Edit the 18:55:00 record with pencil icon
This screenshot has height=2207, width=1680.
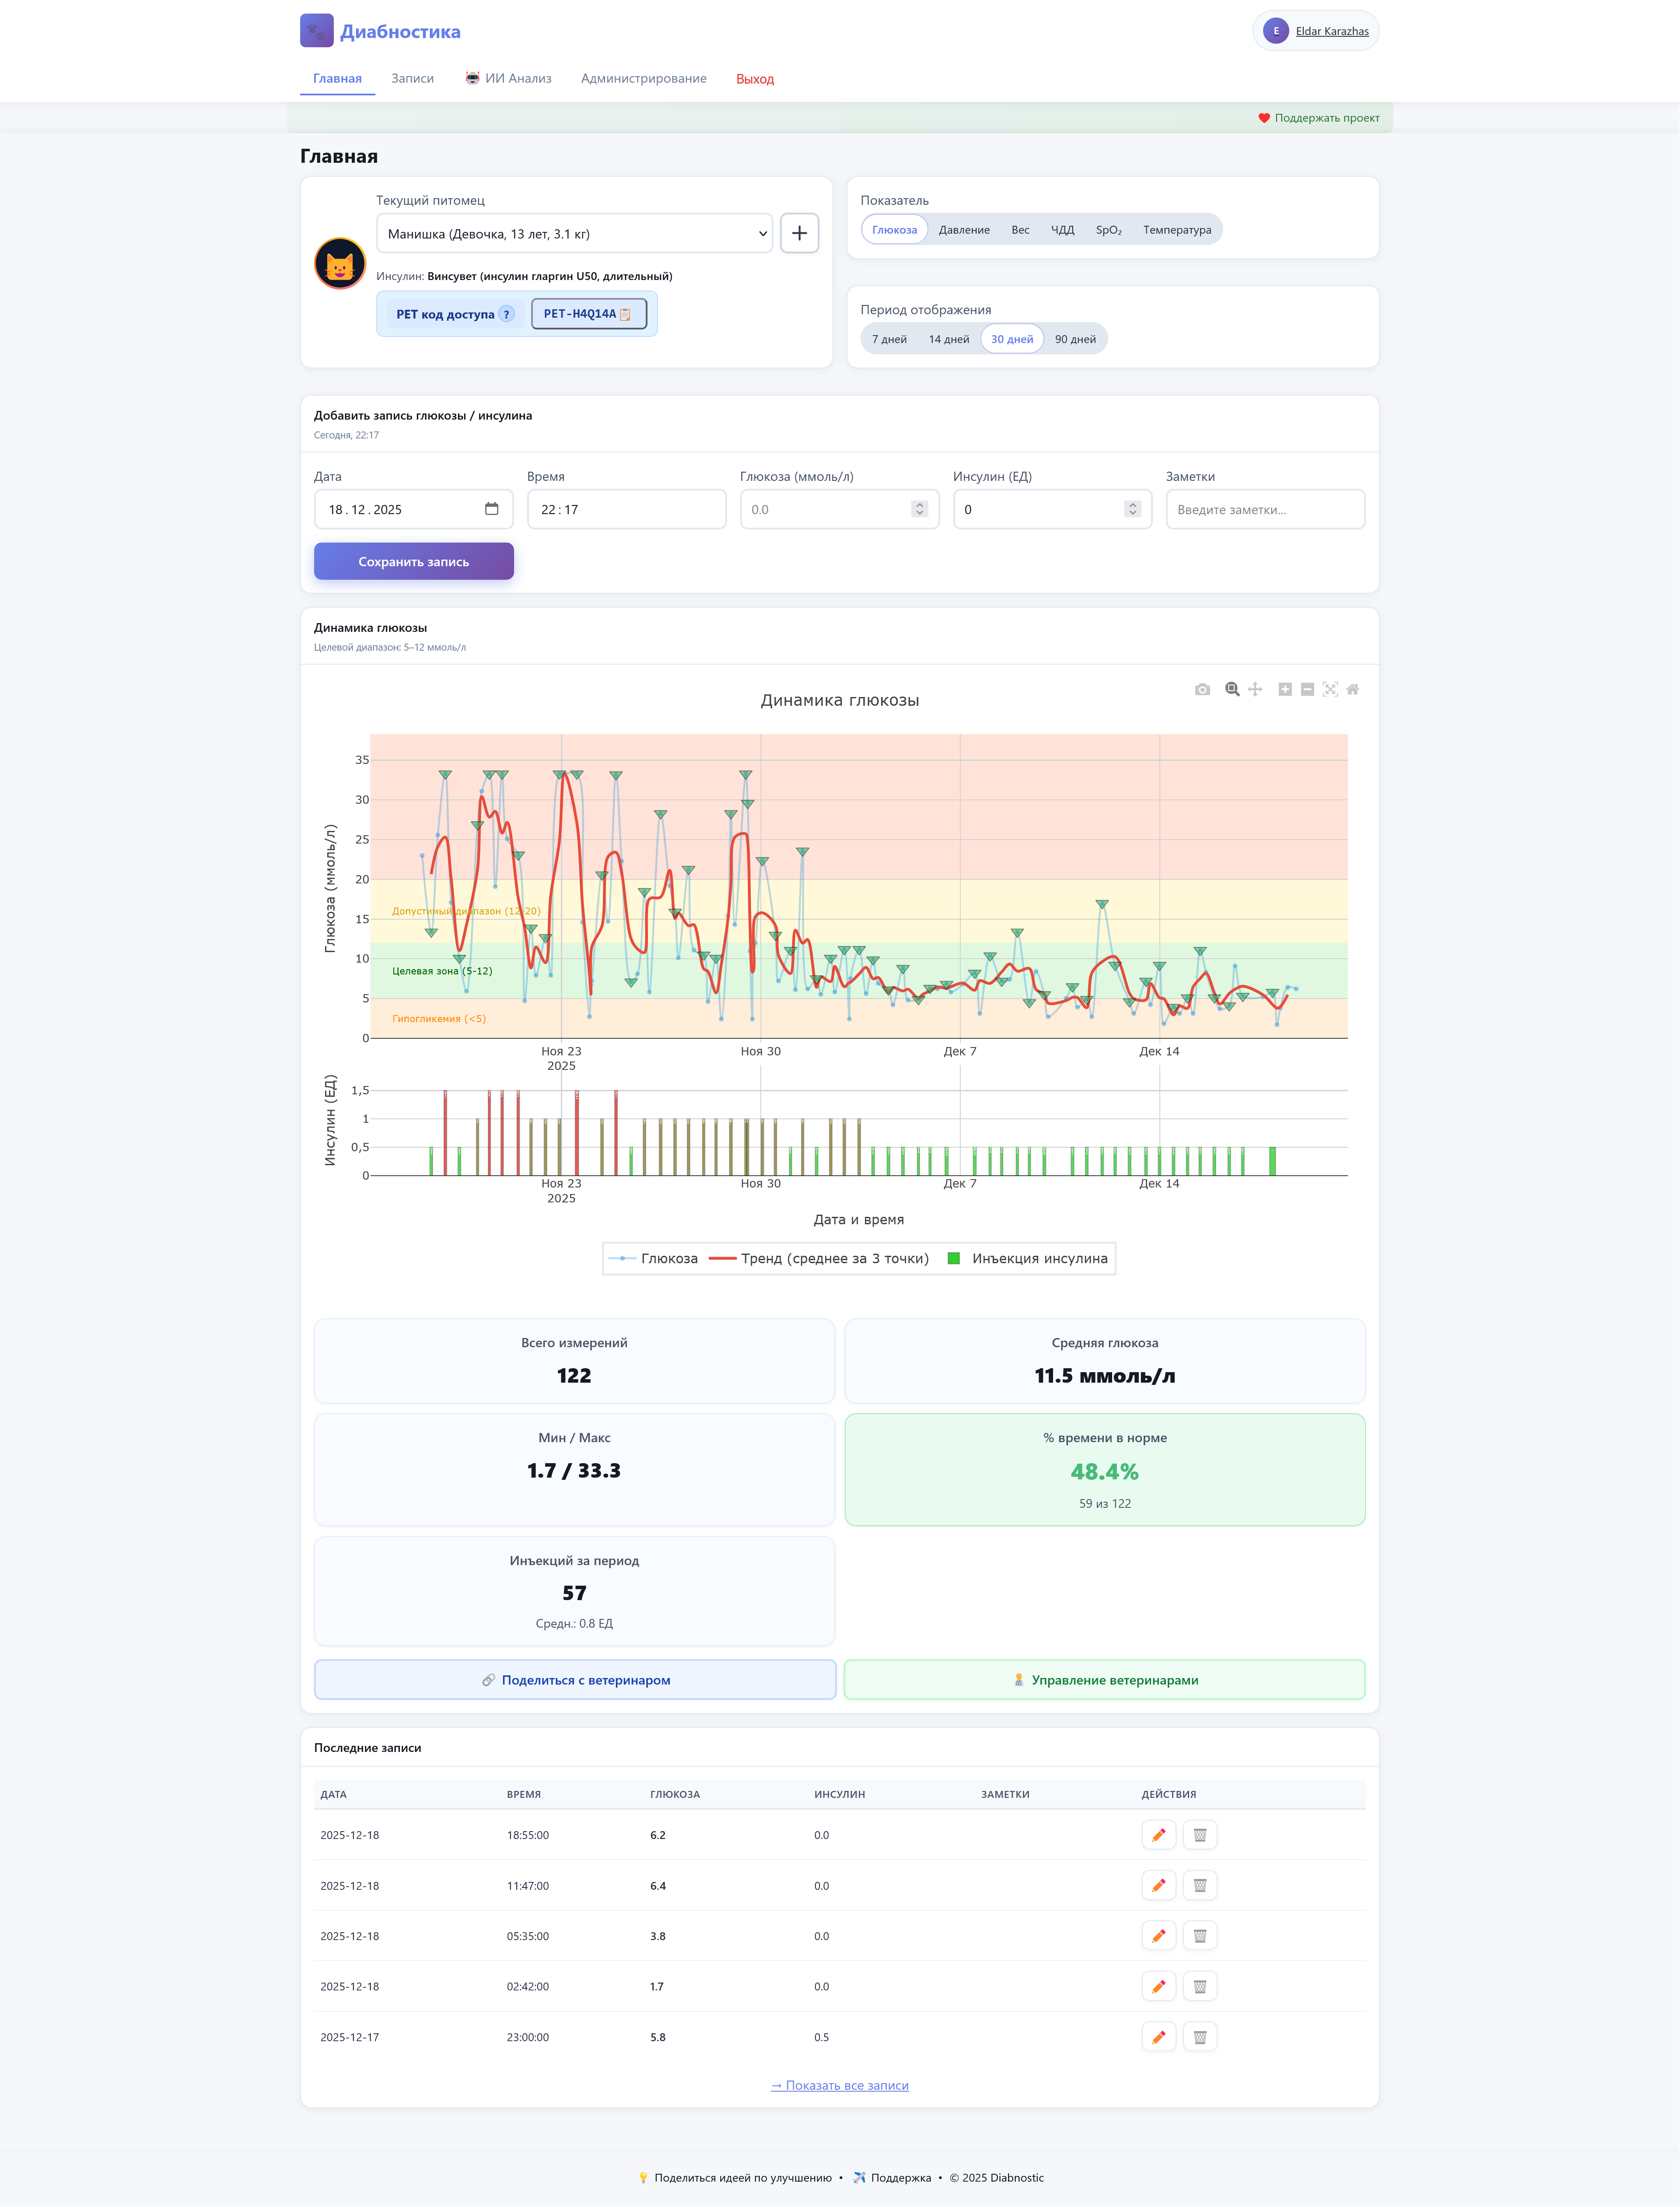point(1158,1835)
